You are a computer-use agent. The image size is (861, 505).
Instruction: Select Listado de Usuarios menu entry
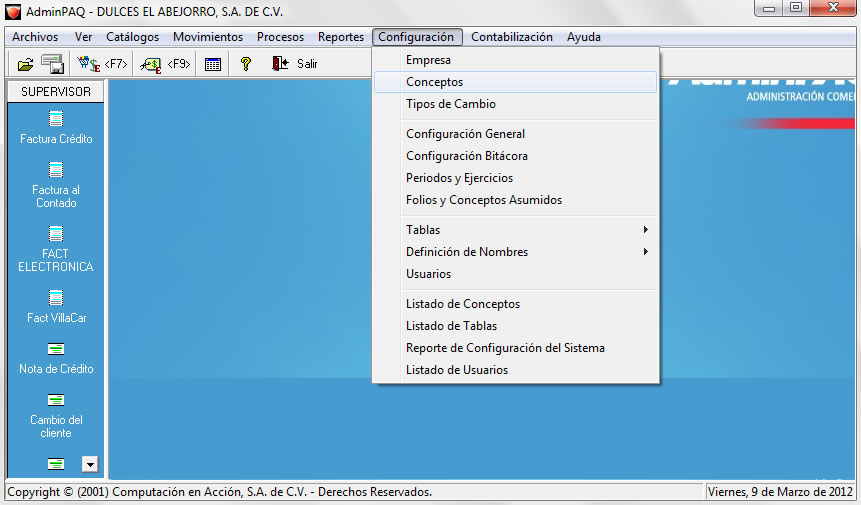click(456, 370)
